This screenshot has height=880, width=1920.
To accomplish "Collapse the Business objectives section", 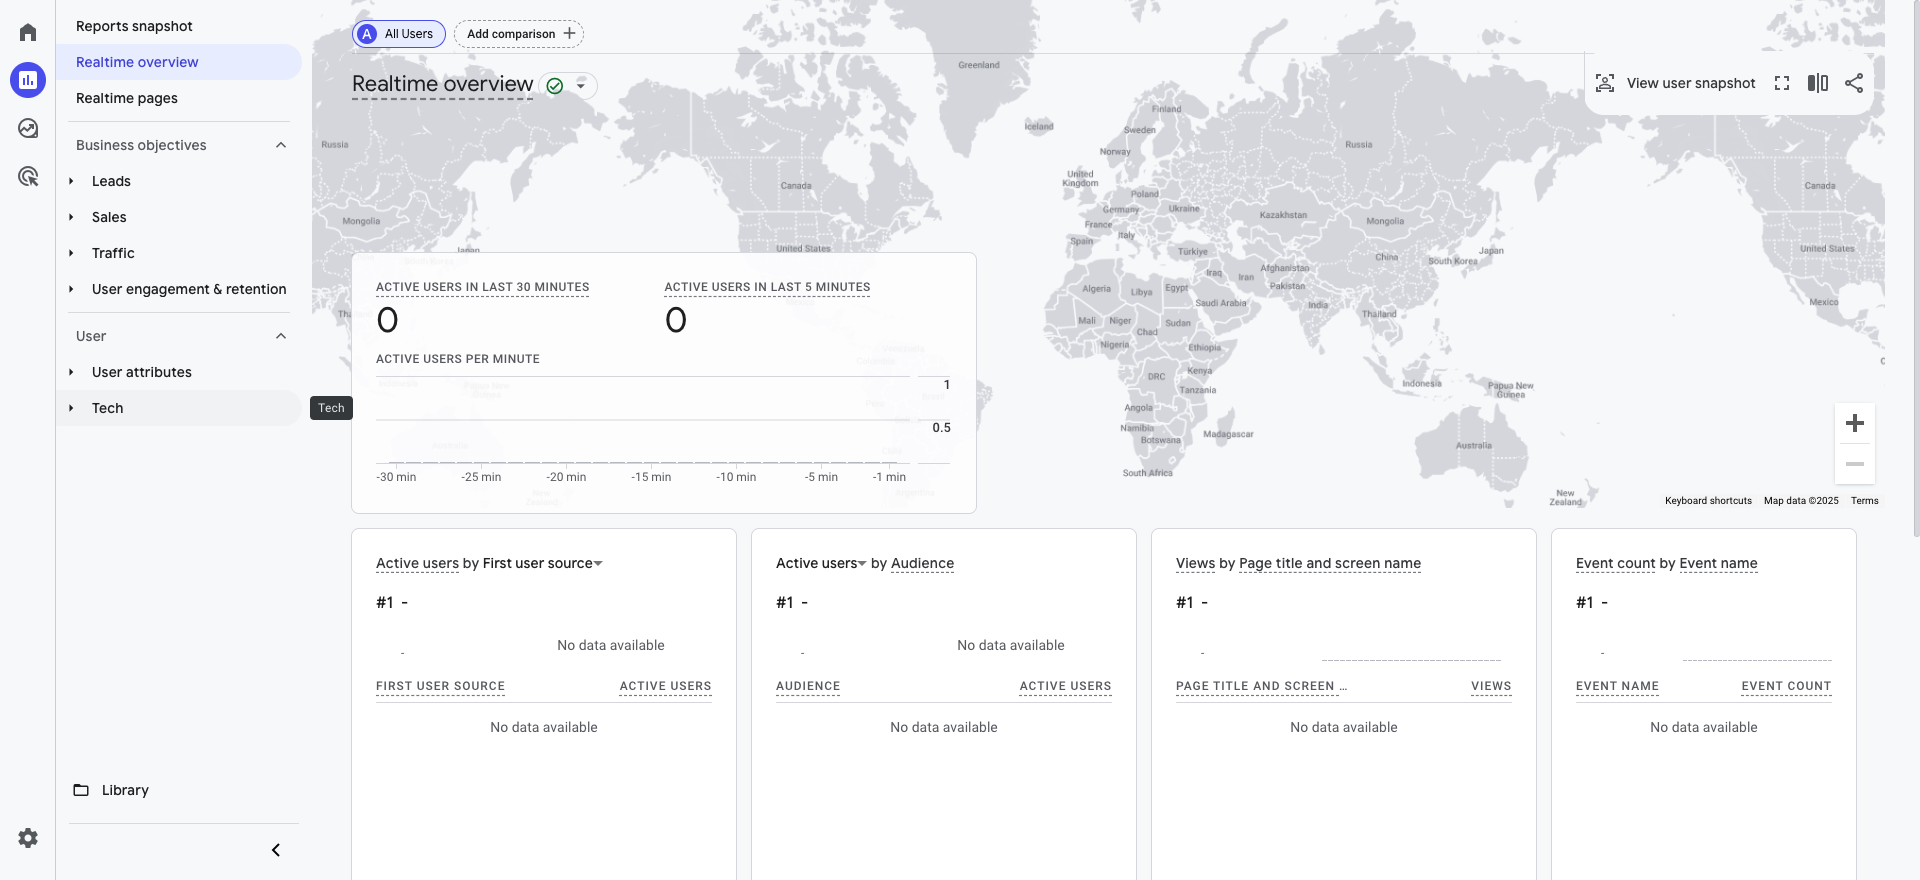I will [281, 145].
